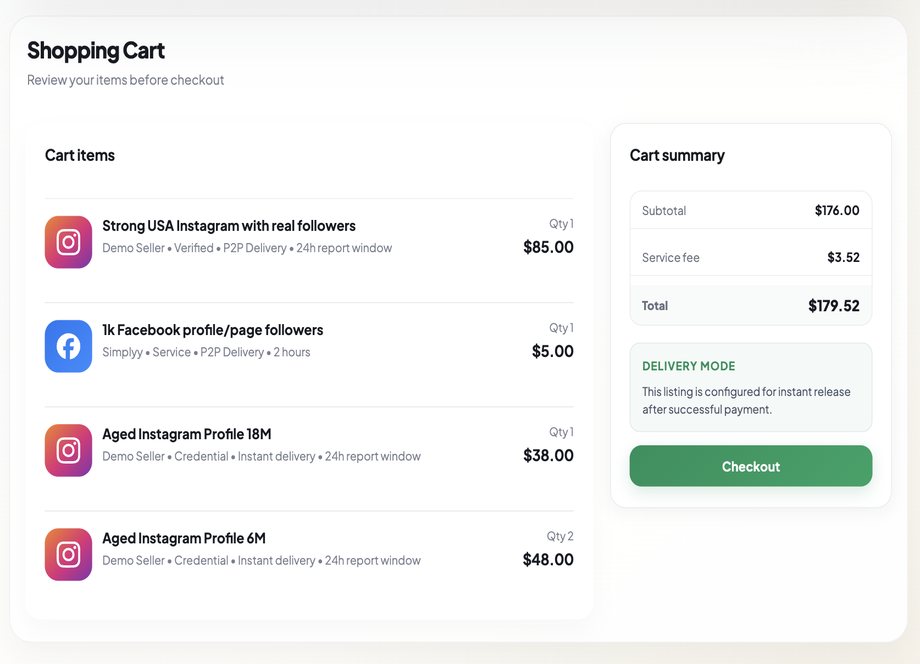Click the Service fee label

click(671, 258)
